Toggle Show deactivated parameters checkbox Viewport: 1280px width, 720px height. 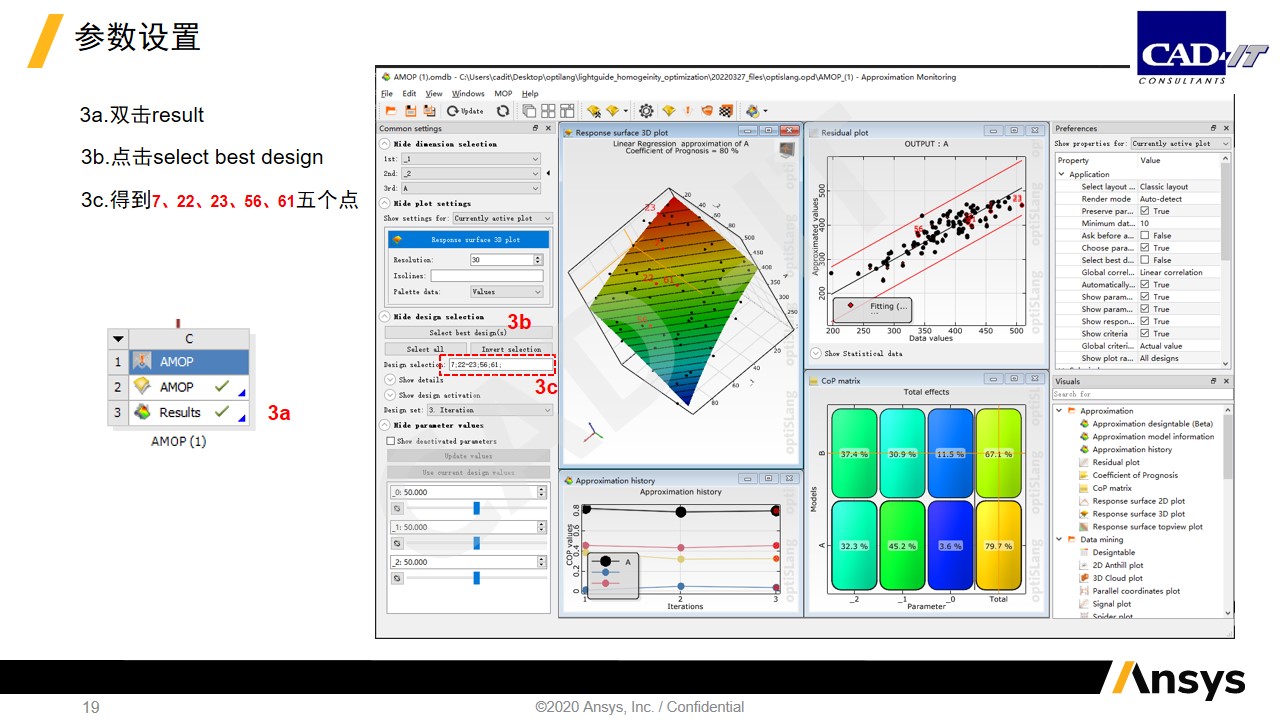point(391,441)
